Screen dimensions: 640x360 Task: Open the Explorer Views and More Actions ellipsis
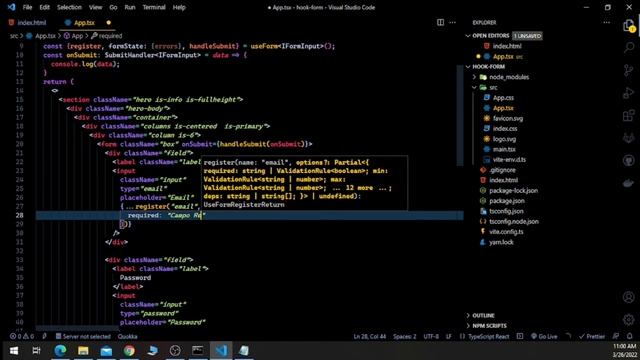point(607,22)
